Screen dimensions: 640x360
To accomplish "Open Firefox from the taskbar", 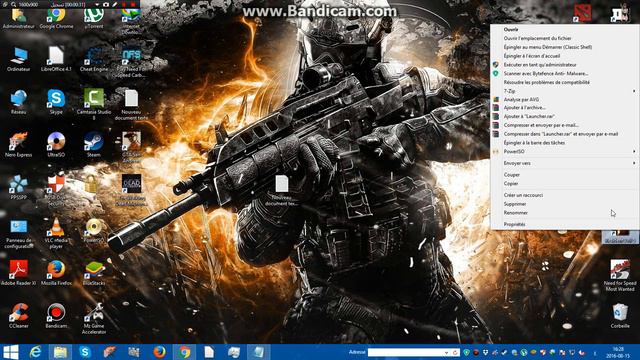I will coord(160,352).
